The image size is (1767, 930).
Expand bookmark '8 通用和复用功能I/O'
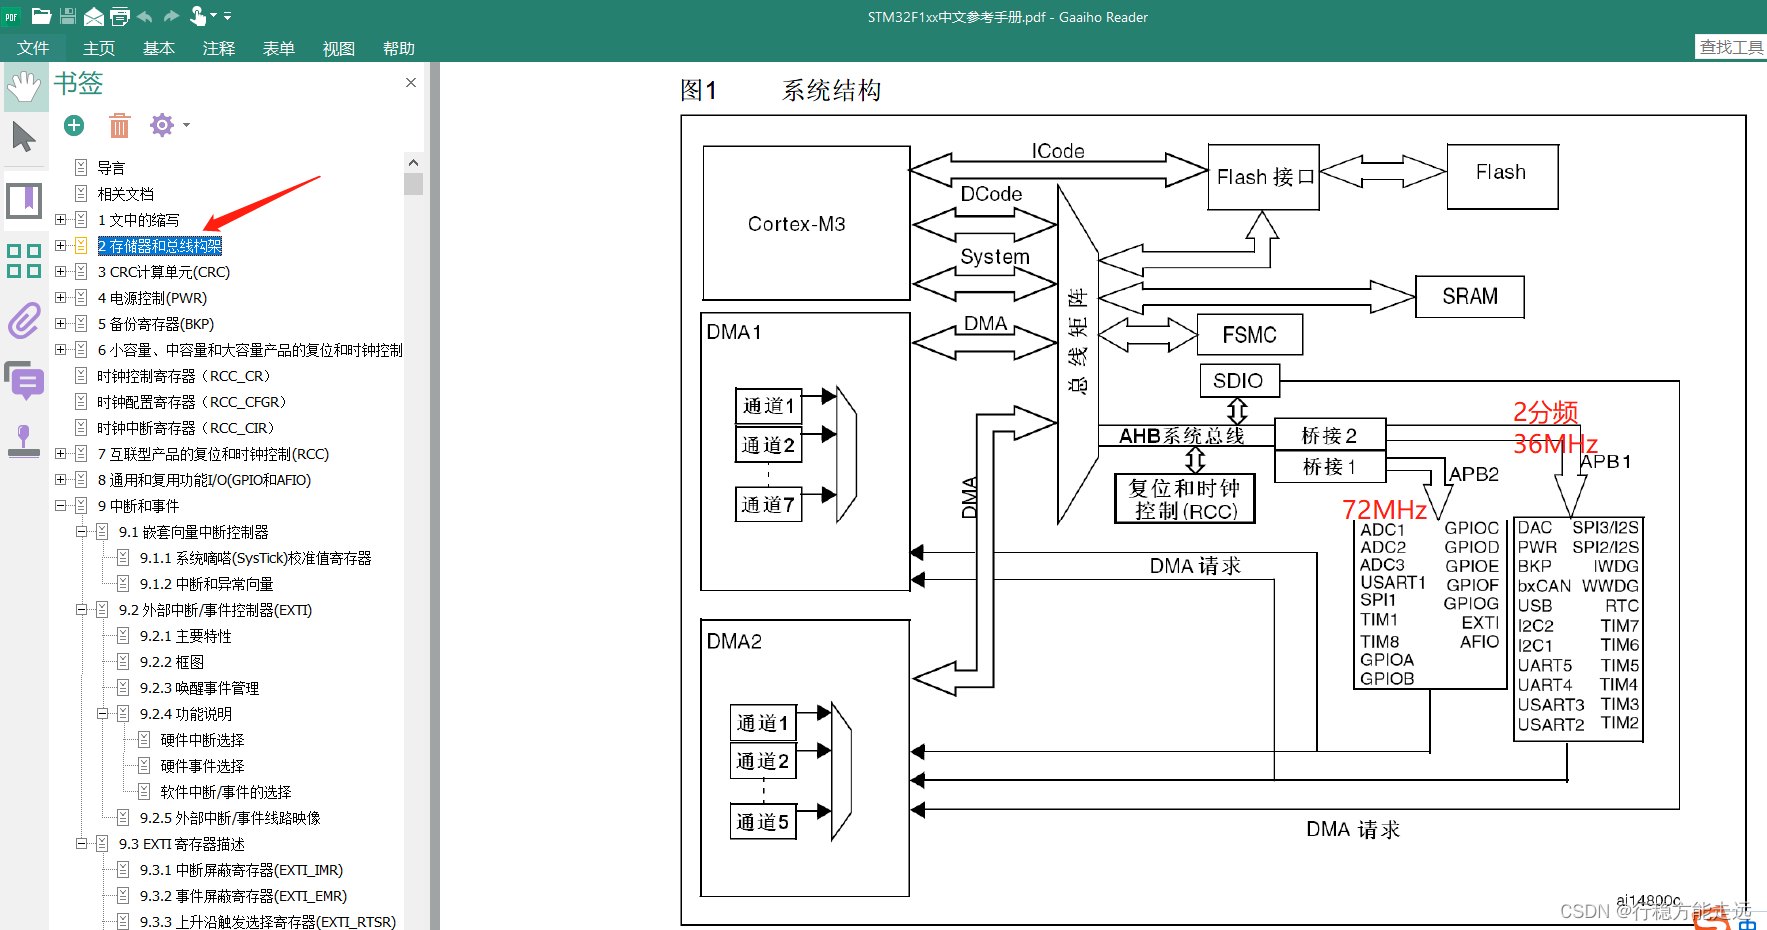61,480
